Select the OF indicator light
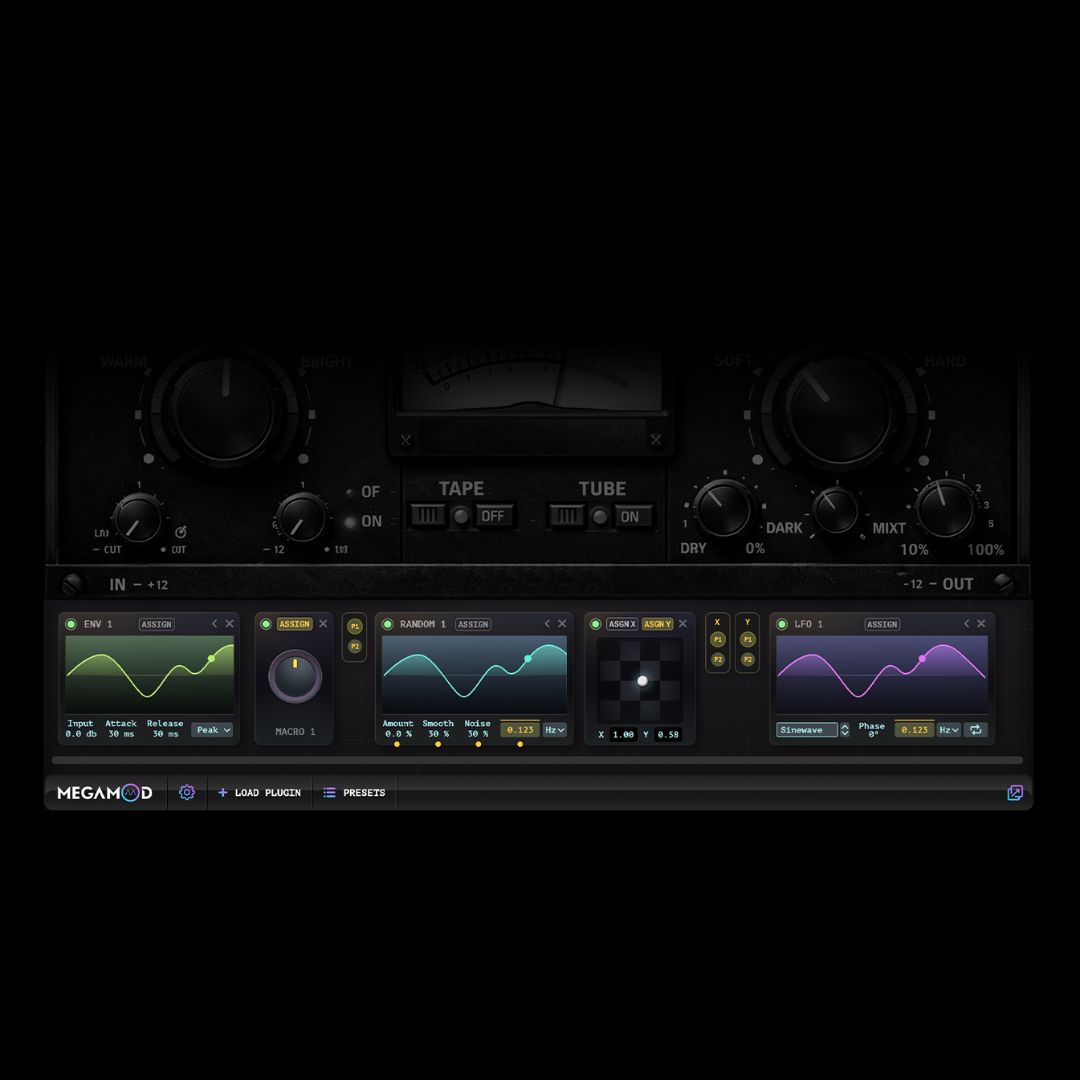 pos(350,492)
